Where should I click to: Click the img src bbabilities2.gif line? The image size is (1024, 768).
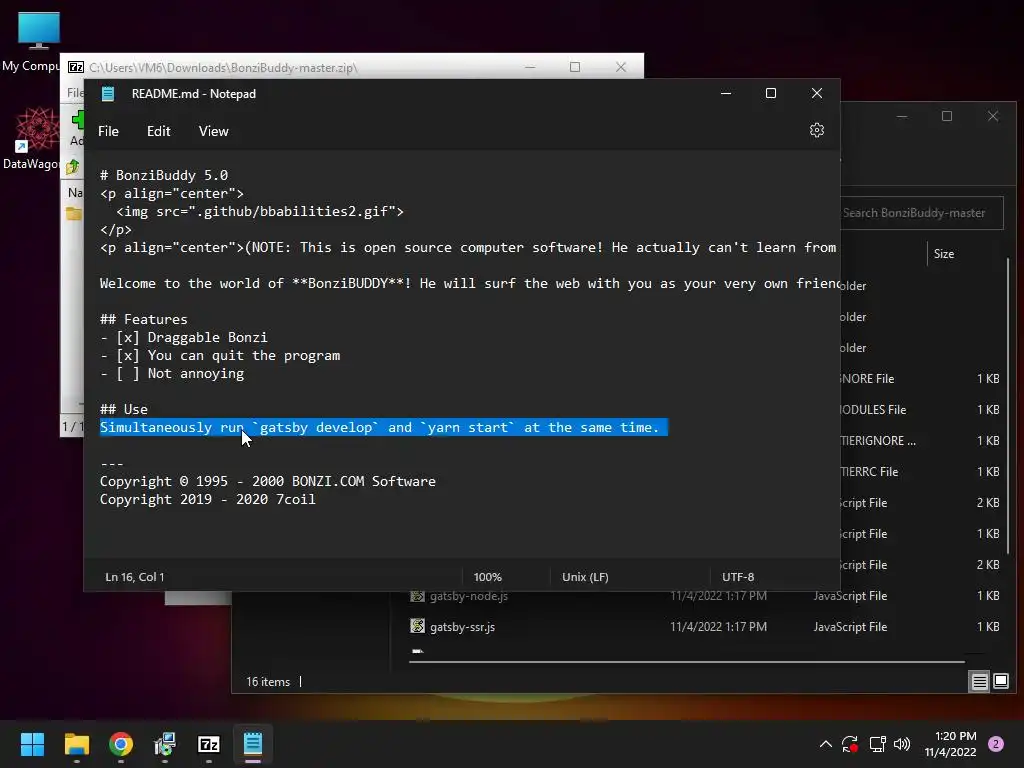pyautogui.click(x=260, y=212)
